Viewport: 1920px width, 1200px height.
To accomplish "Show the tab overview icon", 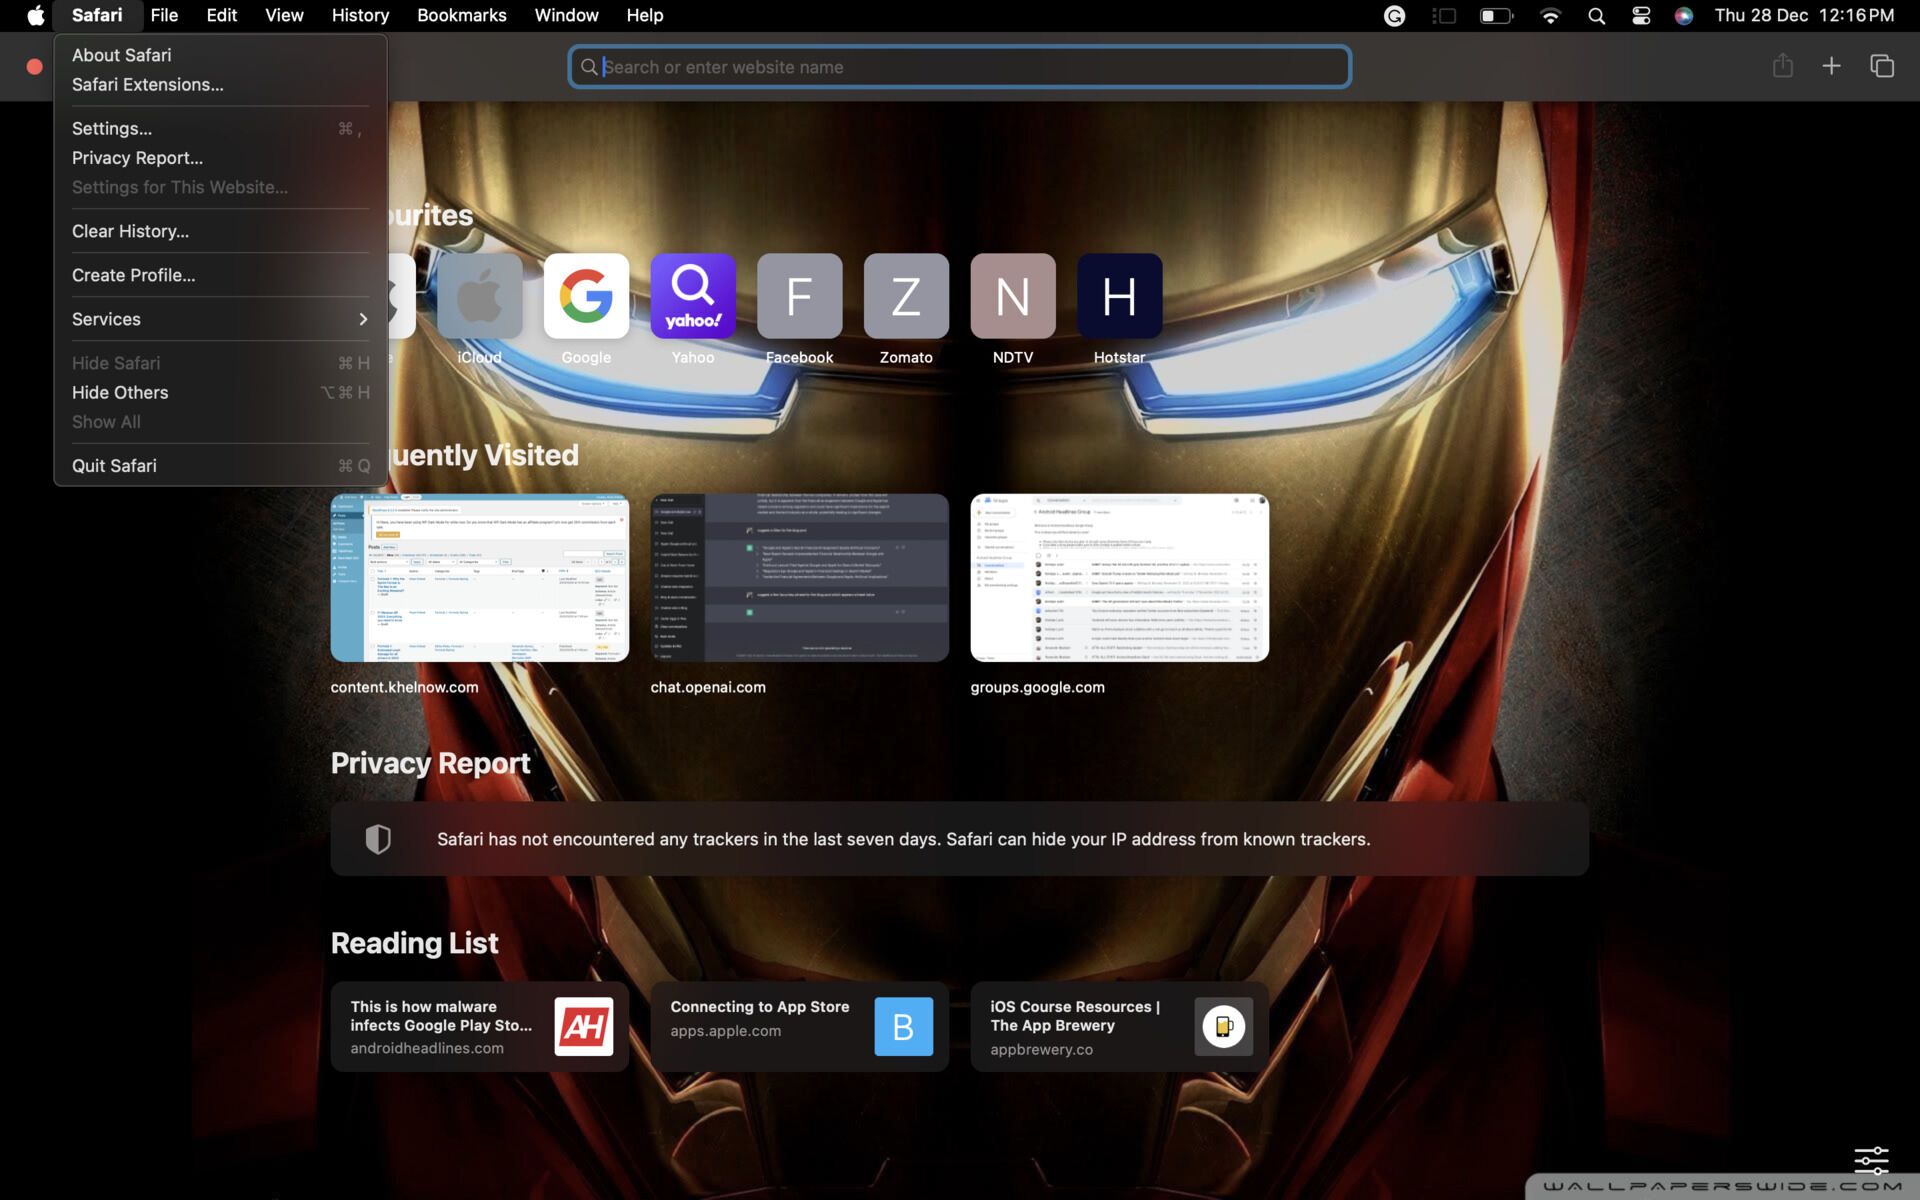I will click(x=1882, y=66).
